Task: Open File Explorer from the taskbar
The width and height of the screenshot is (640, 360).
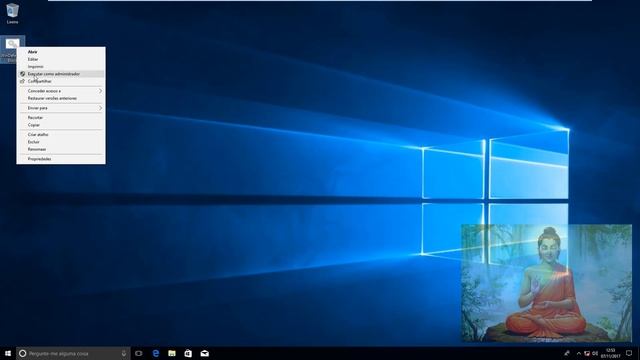Action: [172, 353]
